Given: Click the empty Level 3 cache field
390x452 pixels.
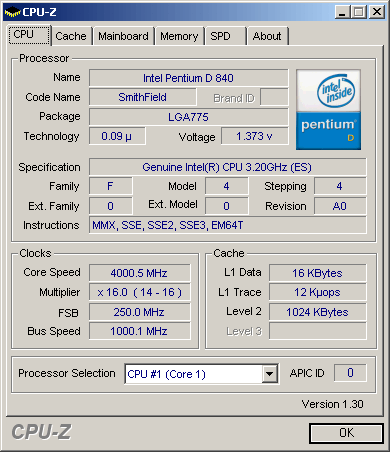Looking at the screenshot, I should tap(318, 331).
